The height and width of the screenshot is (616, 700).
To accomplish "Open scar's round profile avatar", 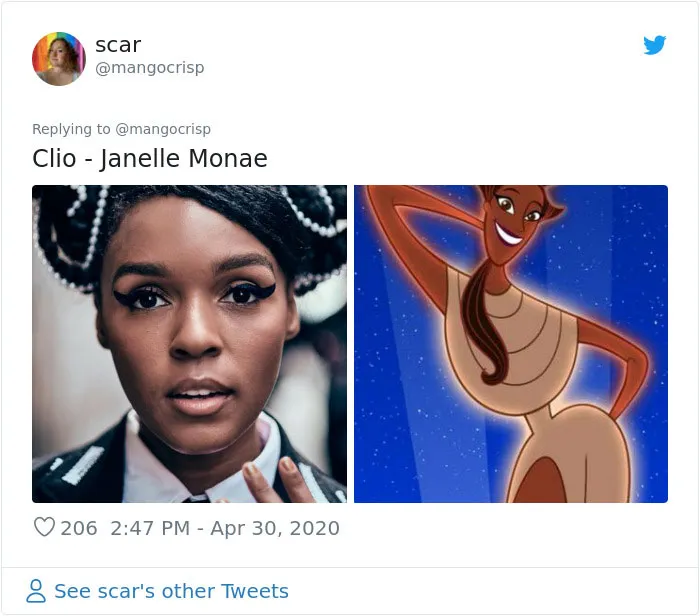I will pos(58,58).
